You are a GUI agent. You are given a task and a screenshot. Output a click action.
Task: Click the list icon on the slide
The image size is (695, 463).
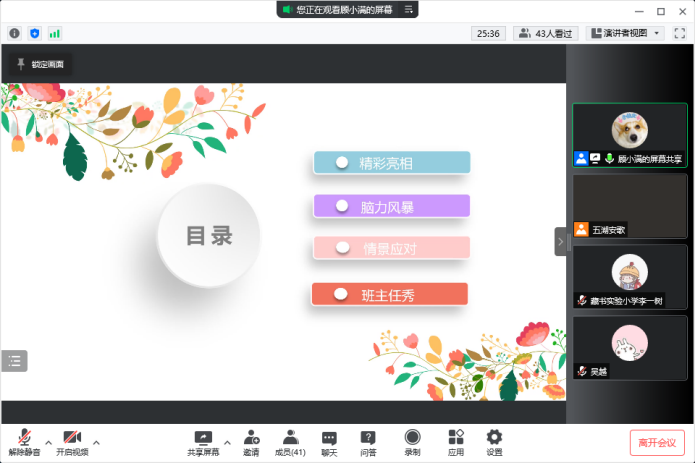point(15,361)
